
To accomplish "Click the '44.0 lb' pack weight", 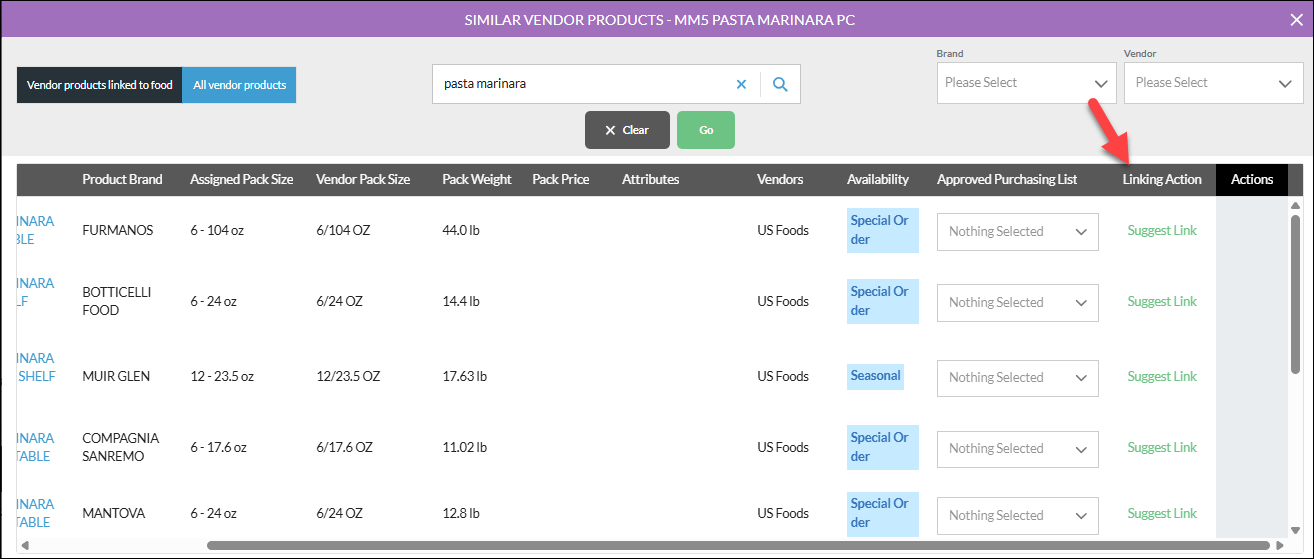I will (461, 231).
